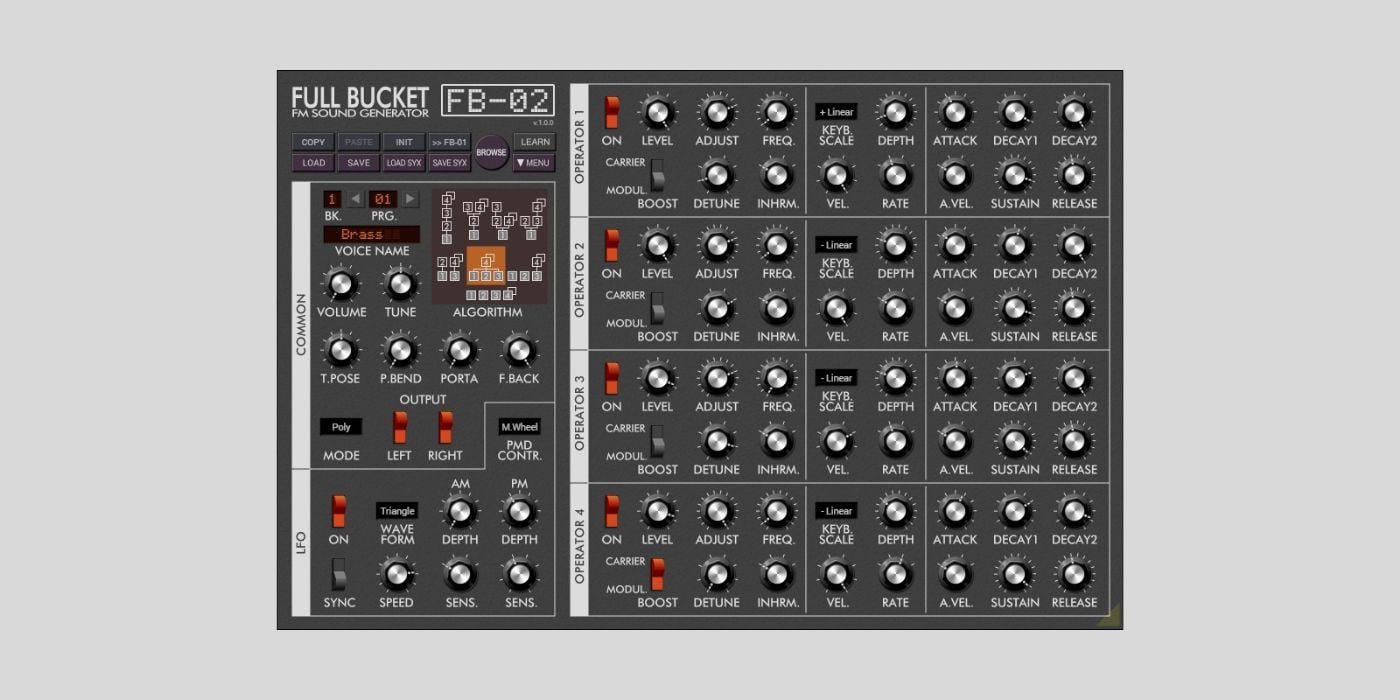Click Operator 1 ATTACK knob

tap(954, 113)
